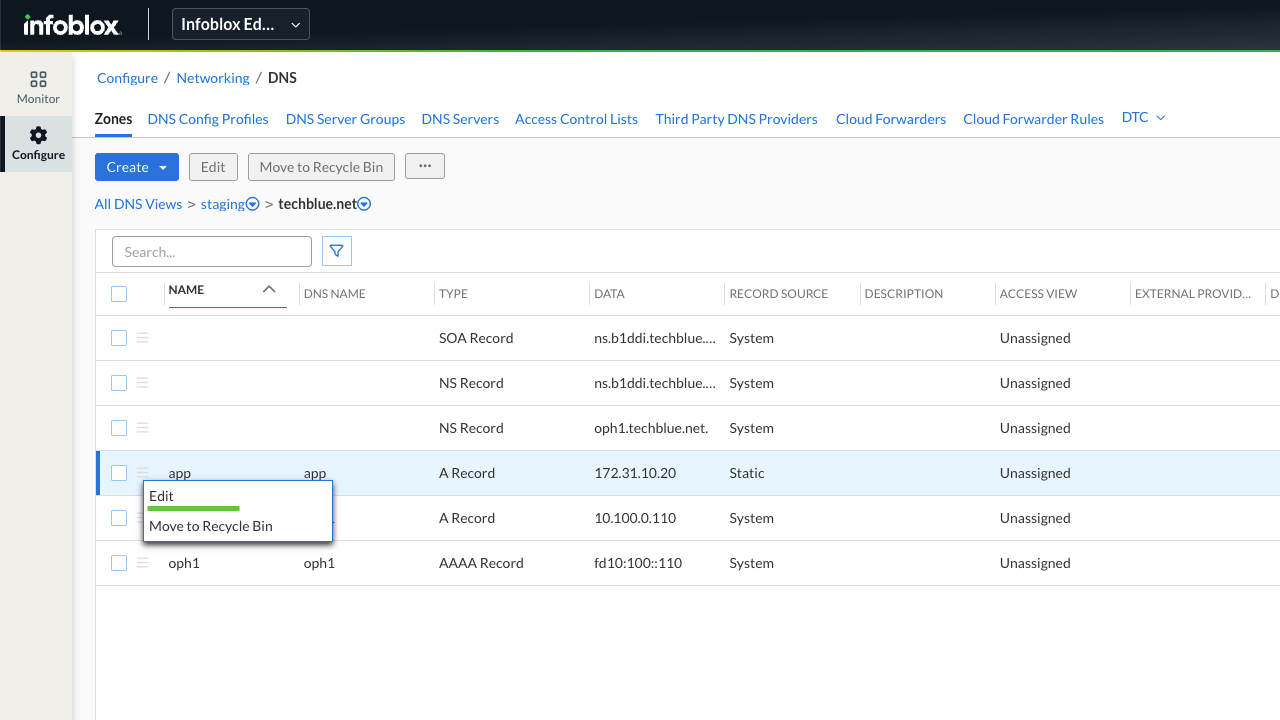
Task: Select the oph1 AAAA Record checkbox
Action: pos(119,563)
